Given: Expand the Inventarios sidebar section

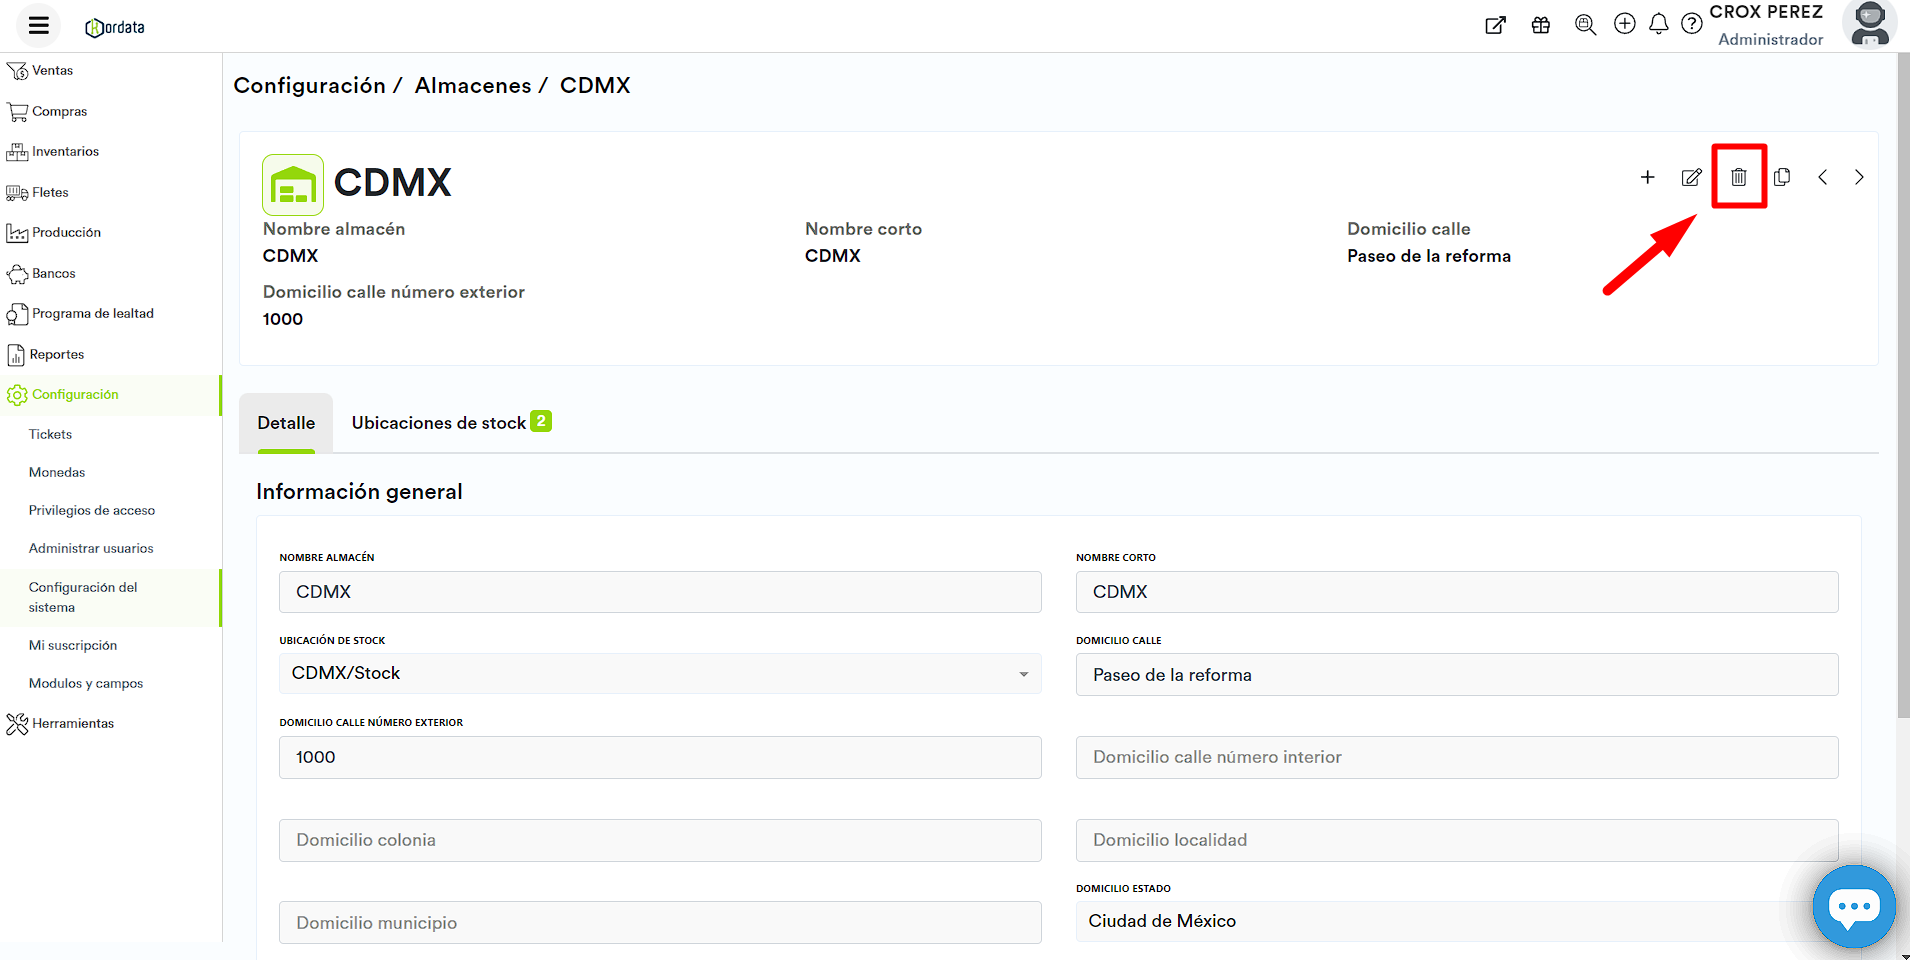Looking at the screenshot, I should [x=65, y=152].
